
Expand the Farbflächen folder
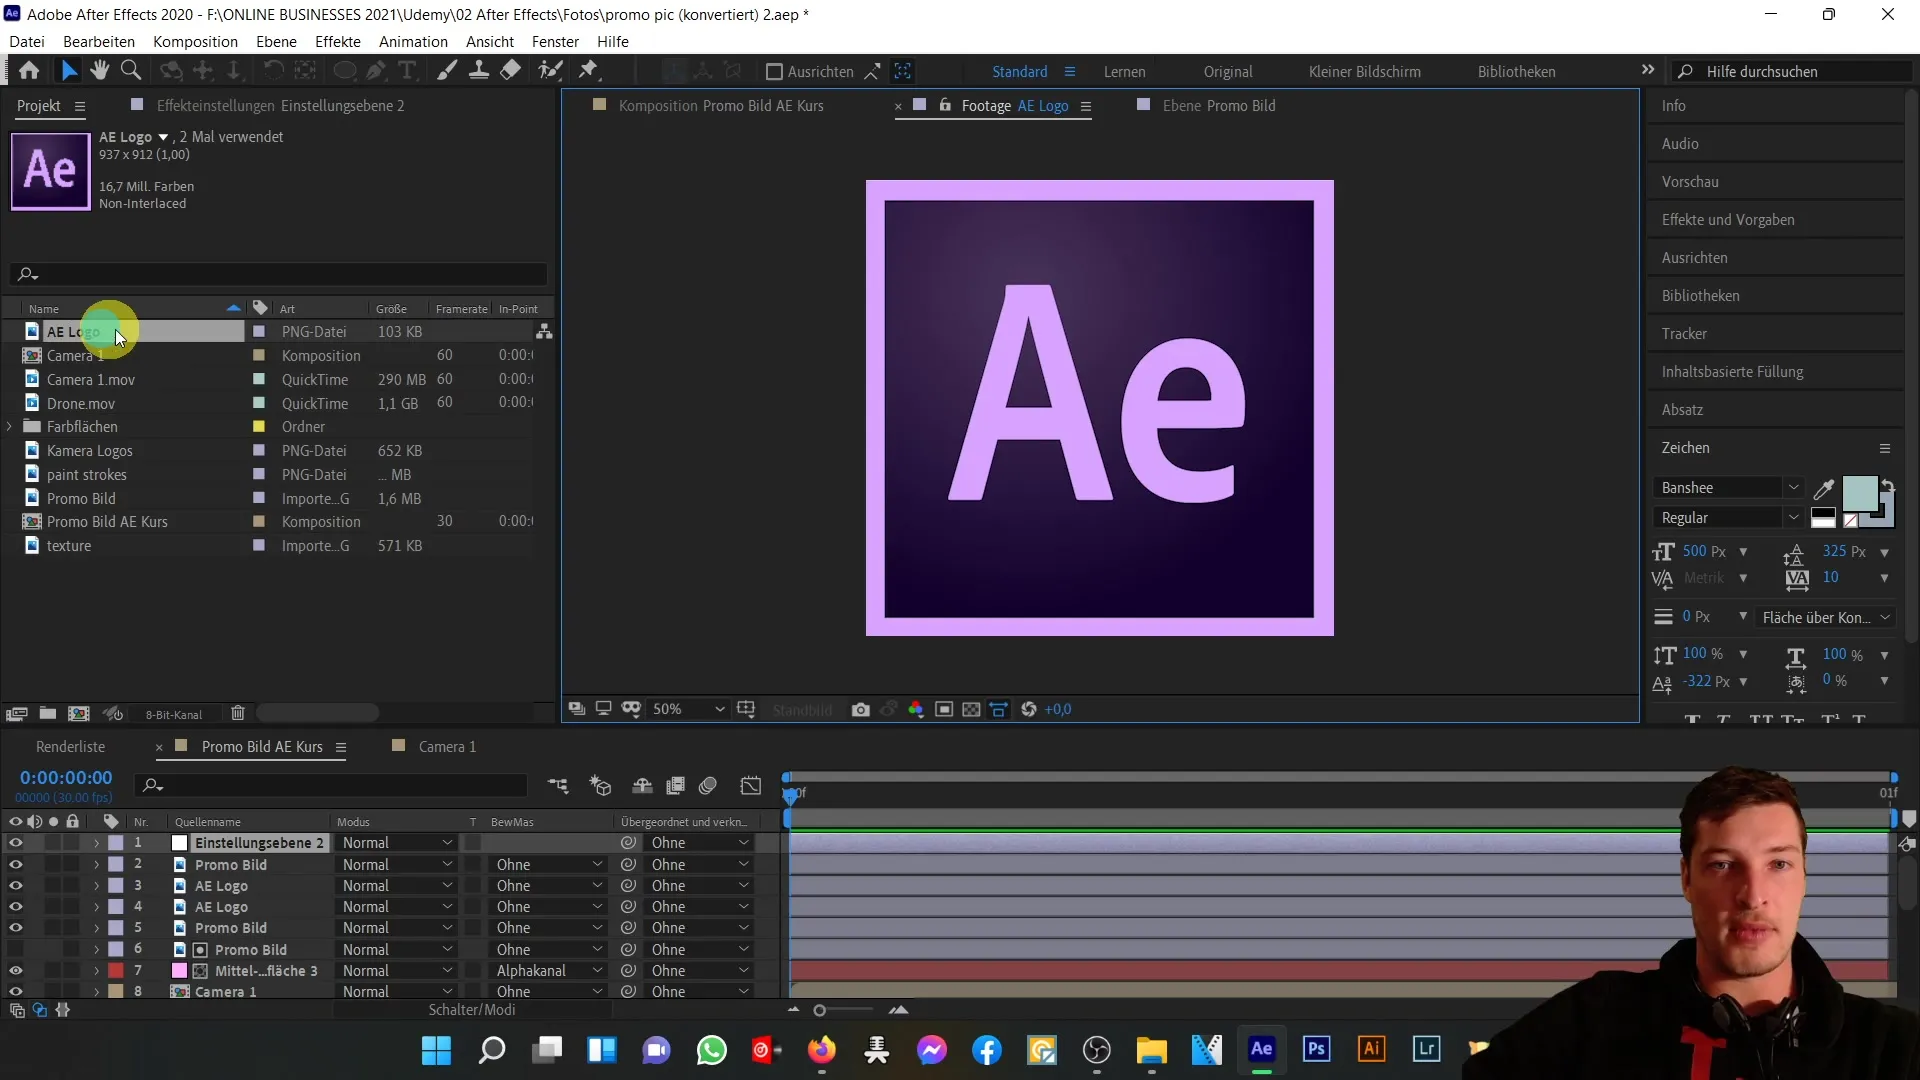click(x=10, y=427)
